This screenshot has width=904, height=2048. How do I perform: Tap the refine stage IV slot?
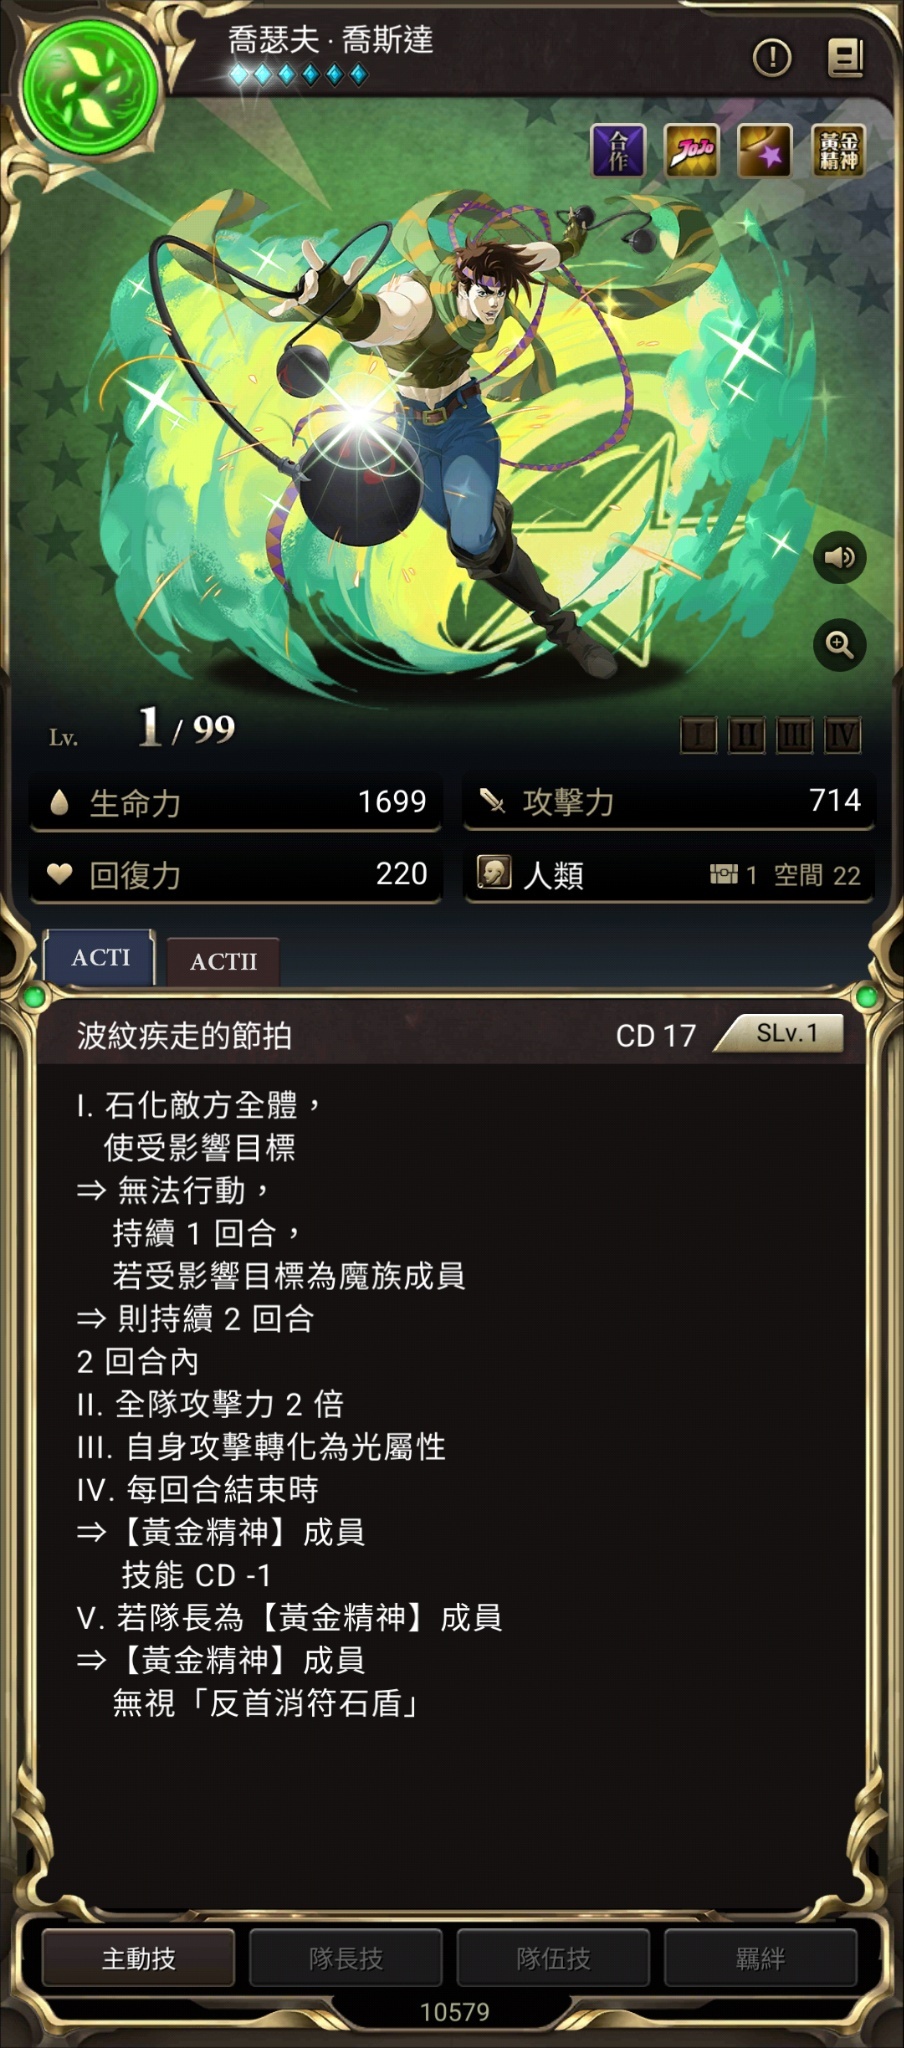pyautogui.click(x=842, y=736)
